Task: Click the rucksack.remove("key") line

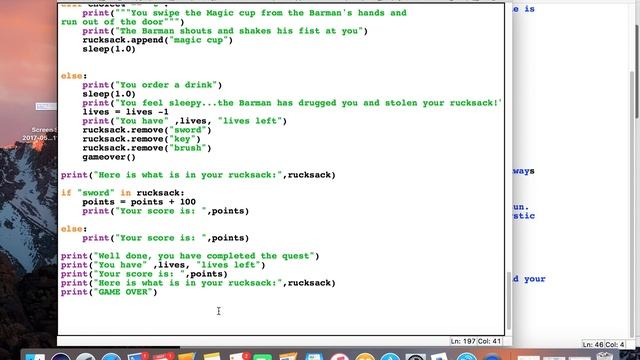Action: [x=141, y=139]
